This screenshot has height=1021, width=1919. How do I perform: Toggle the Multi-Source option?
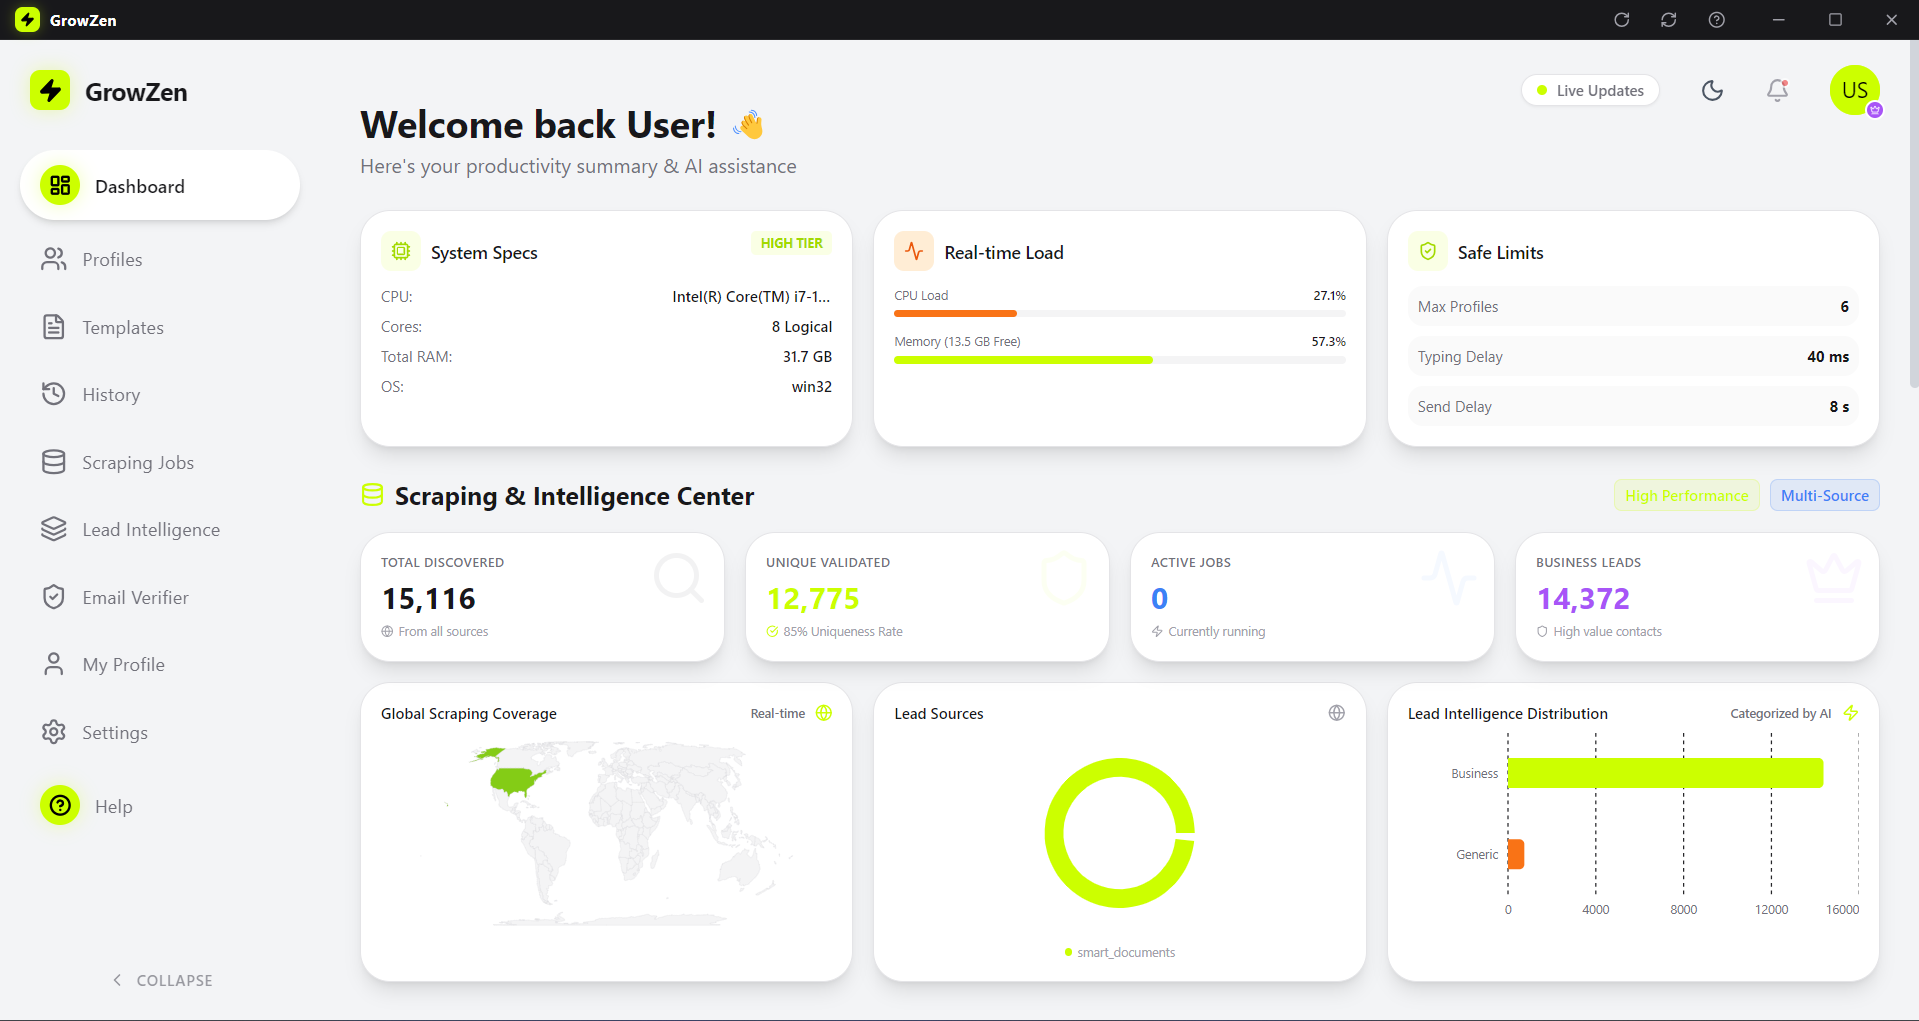pyautogui.click(x=1823, y=495)
